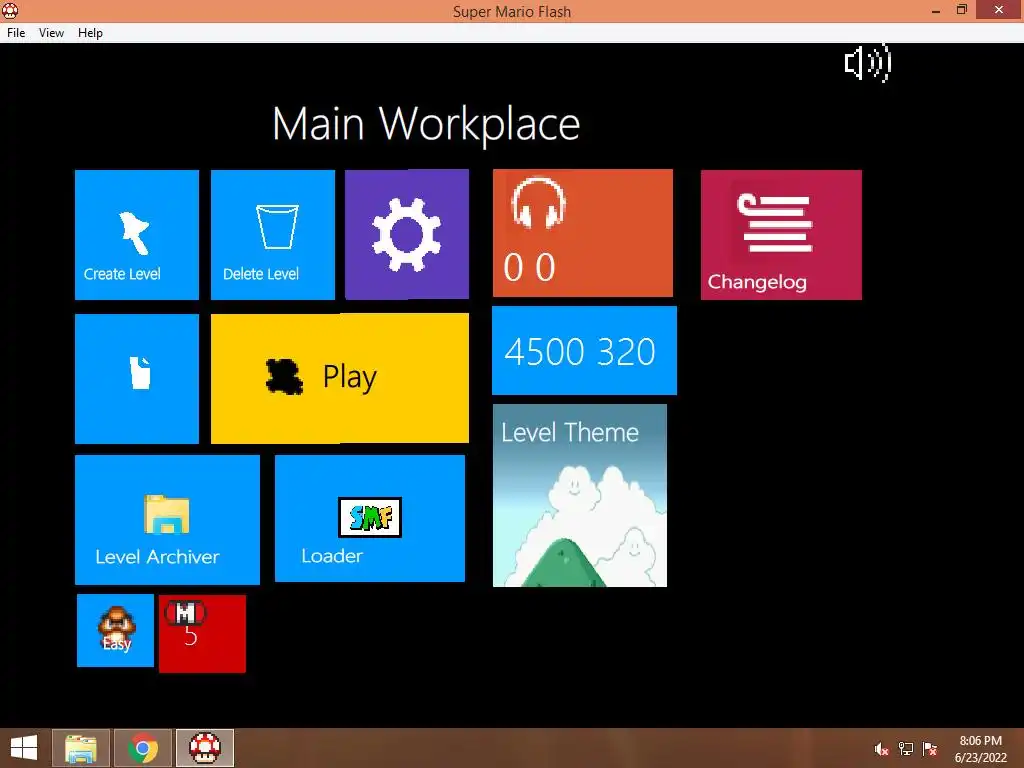Viewport: 1024px width, 768px height.
Task: Toggle sound with the speaker icon
Action: click(x=868, y=63)
